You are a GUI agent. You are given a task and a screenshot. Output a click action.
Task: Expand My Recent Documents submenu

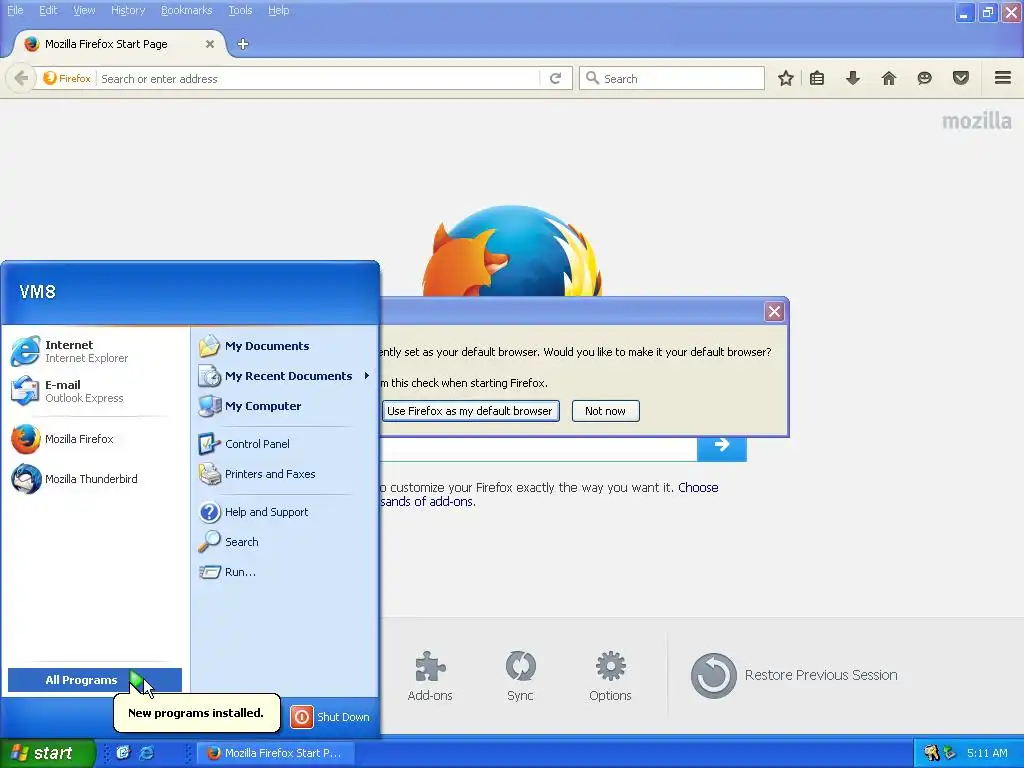285,376
